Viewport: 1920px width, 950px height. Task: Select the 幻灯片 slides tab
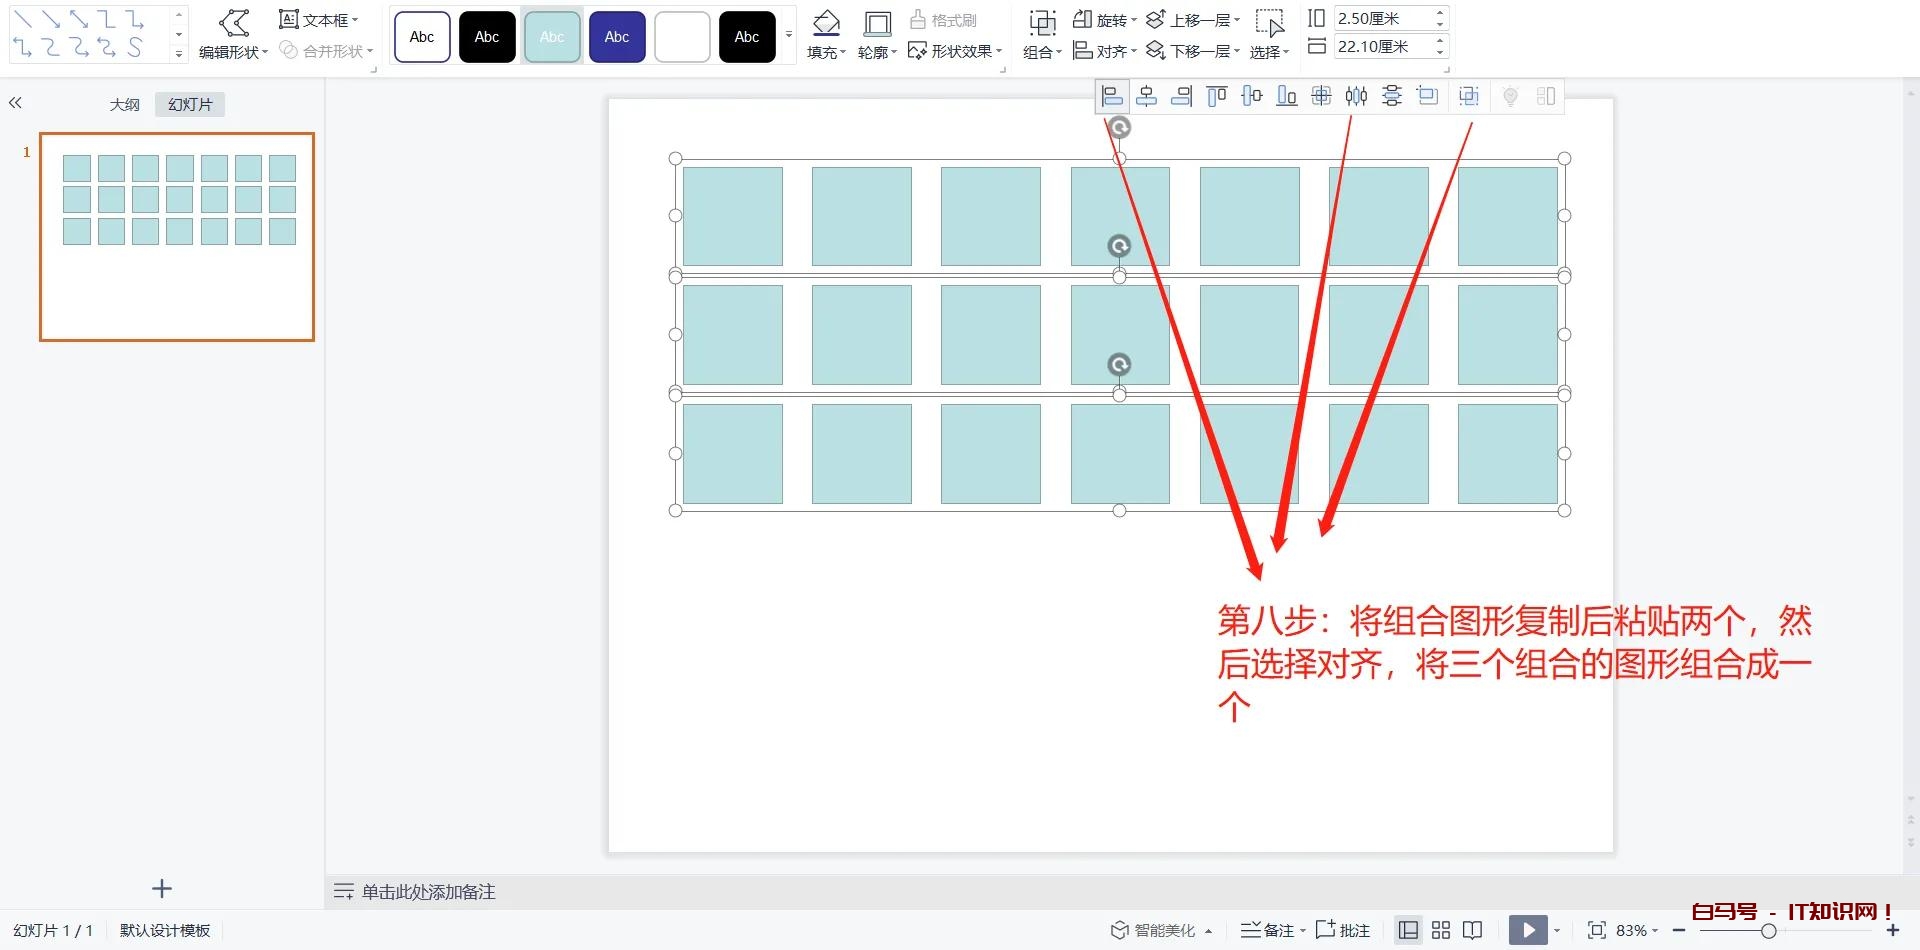[190, 105]
